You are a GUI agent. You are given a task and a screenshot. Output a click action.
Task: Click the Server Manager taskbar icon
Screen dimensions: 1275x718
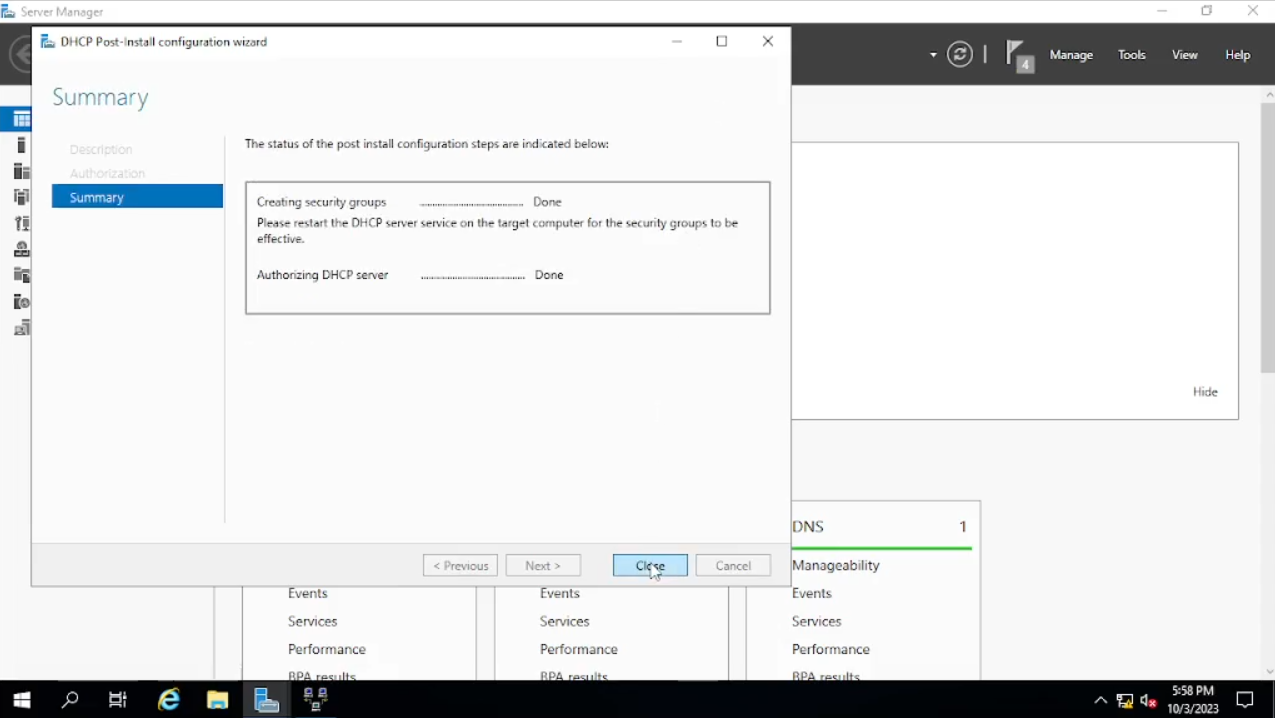(x=266, y=700)
